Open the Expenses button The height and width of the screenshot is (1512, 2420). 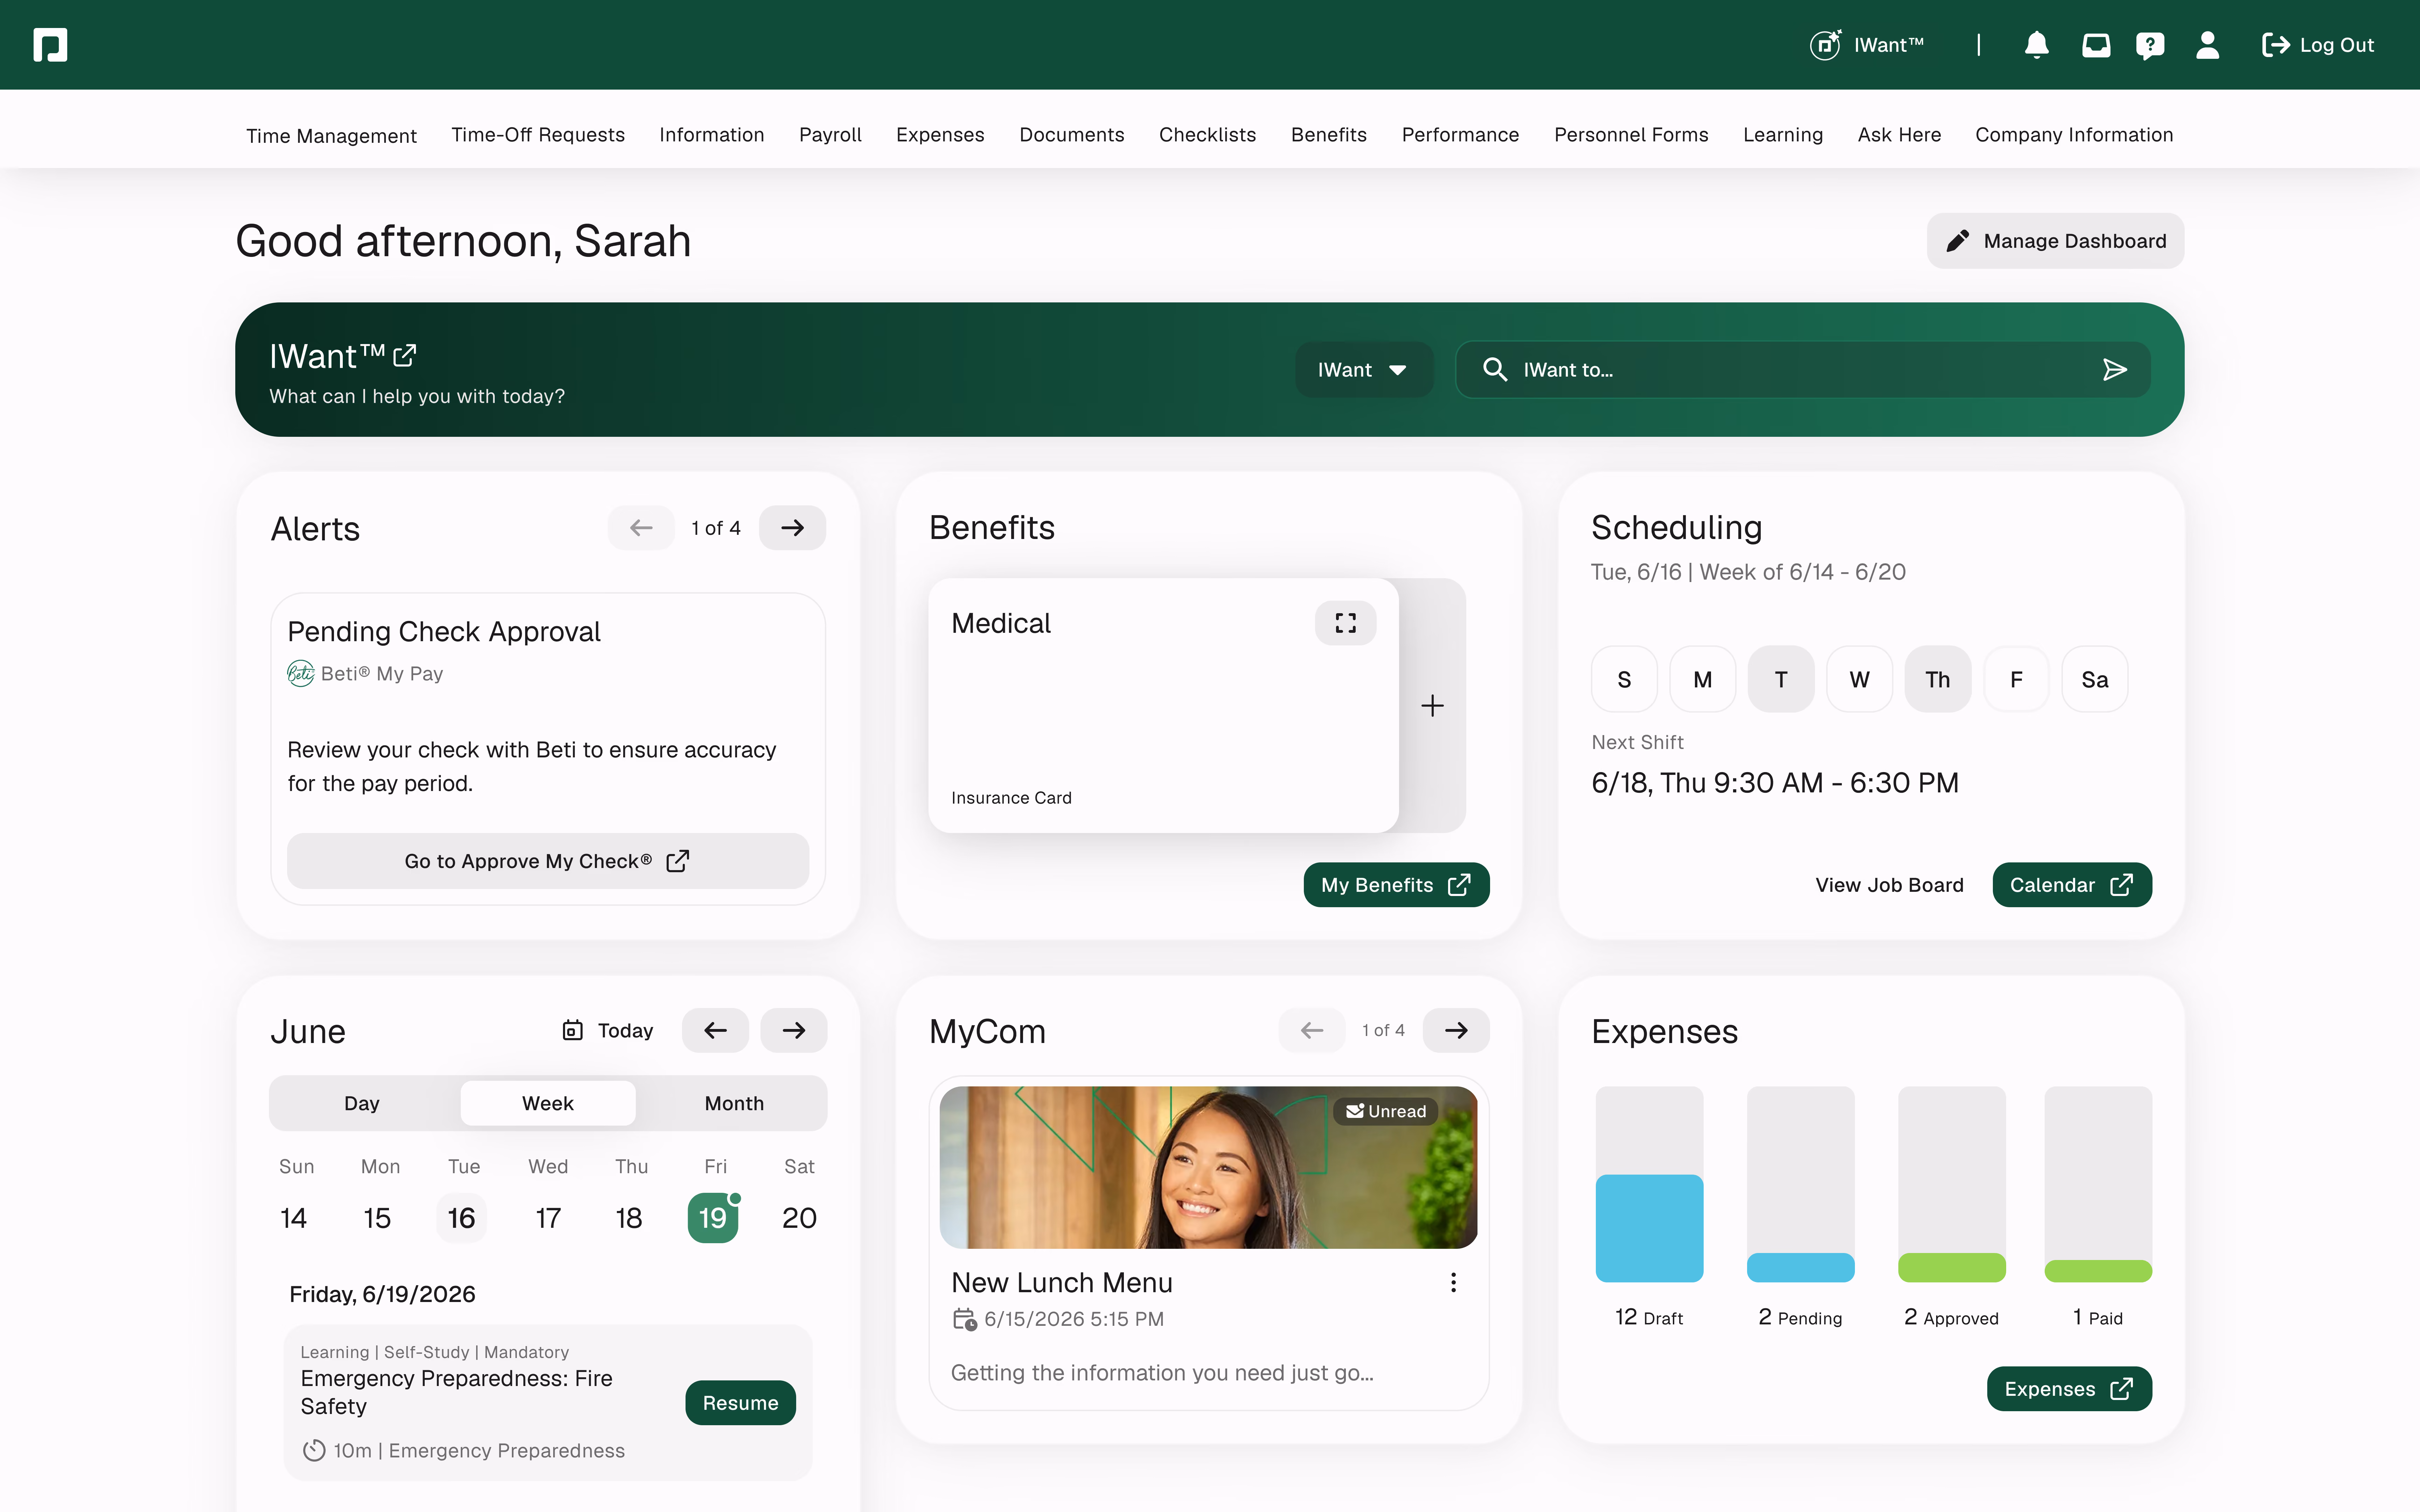[x=2069, y=1389]
